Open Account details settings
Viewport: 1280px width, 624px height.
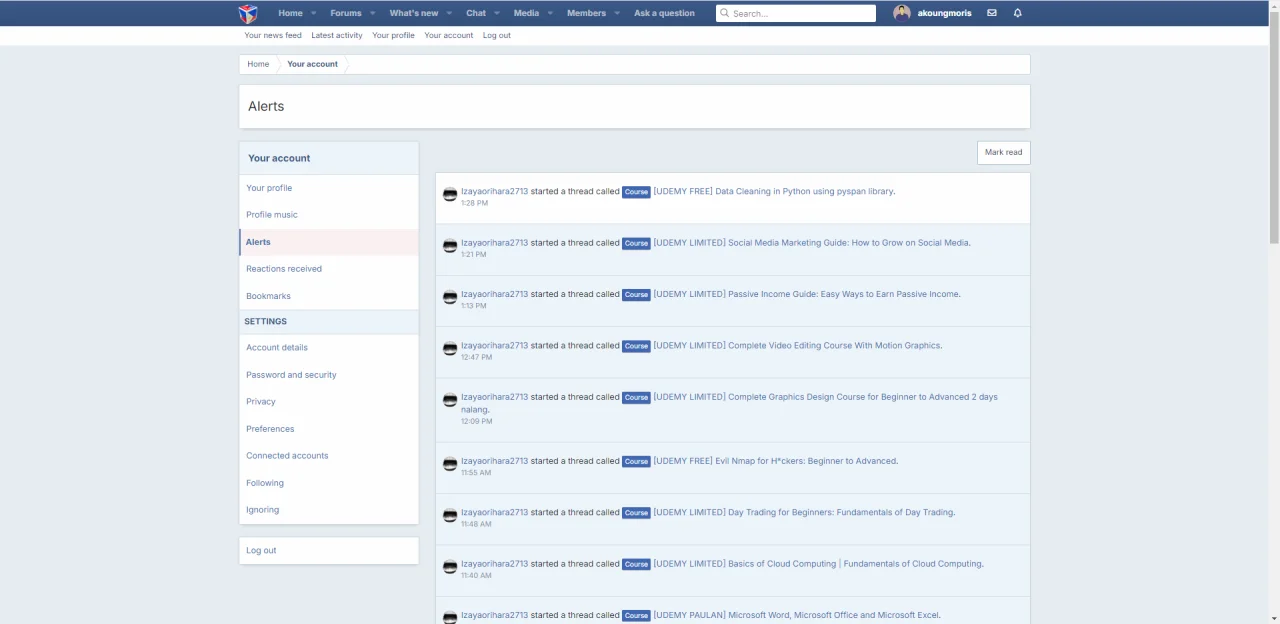pos(329,348)
